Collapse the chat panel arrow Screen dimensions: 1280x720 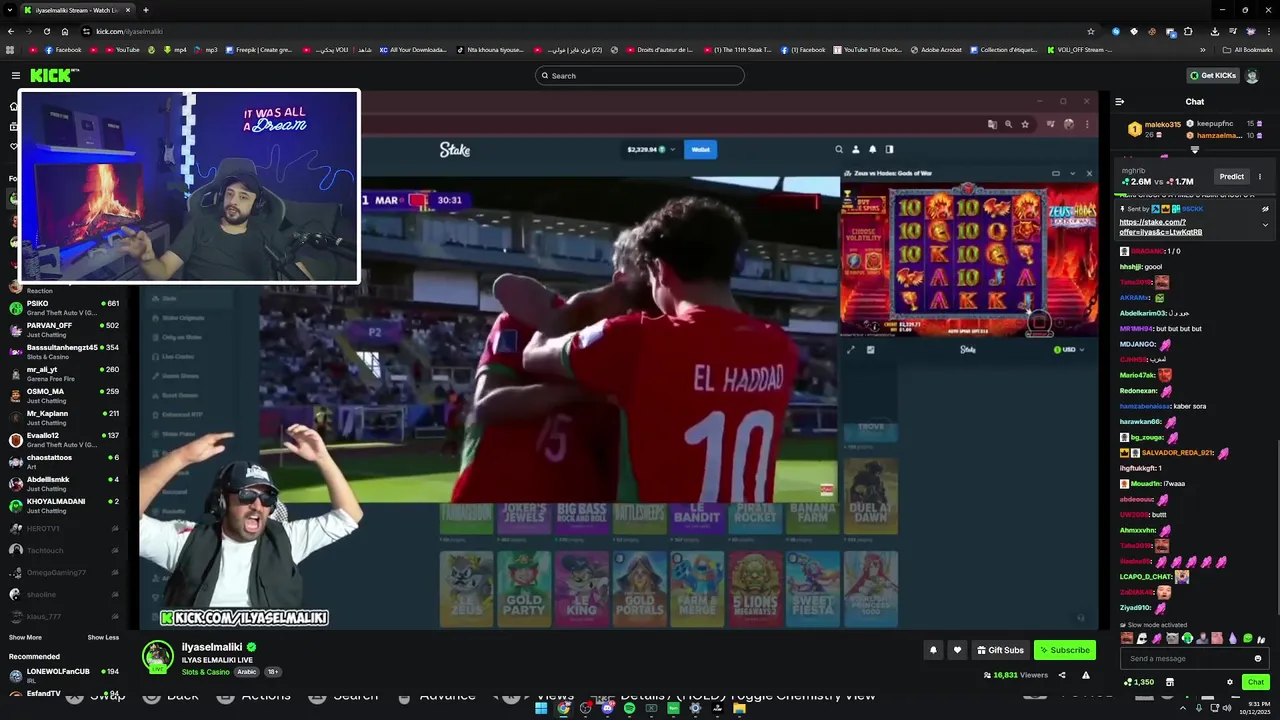(x=1119, y=101)
